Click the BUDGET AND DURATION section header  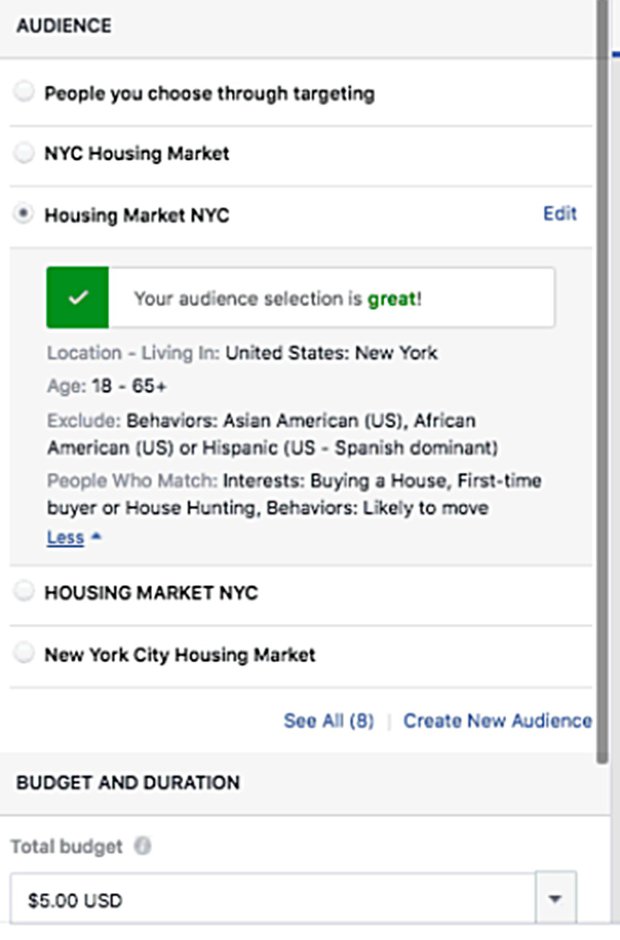(128, 782)
